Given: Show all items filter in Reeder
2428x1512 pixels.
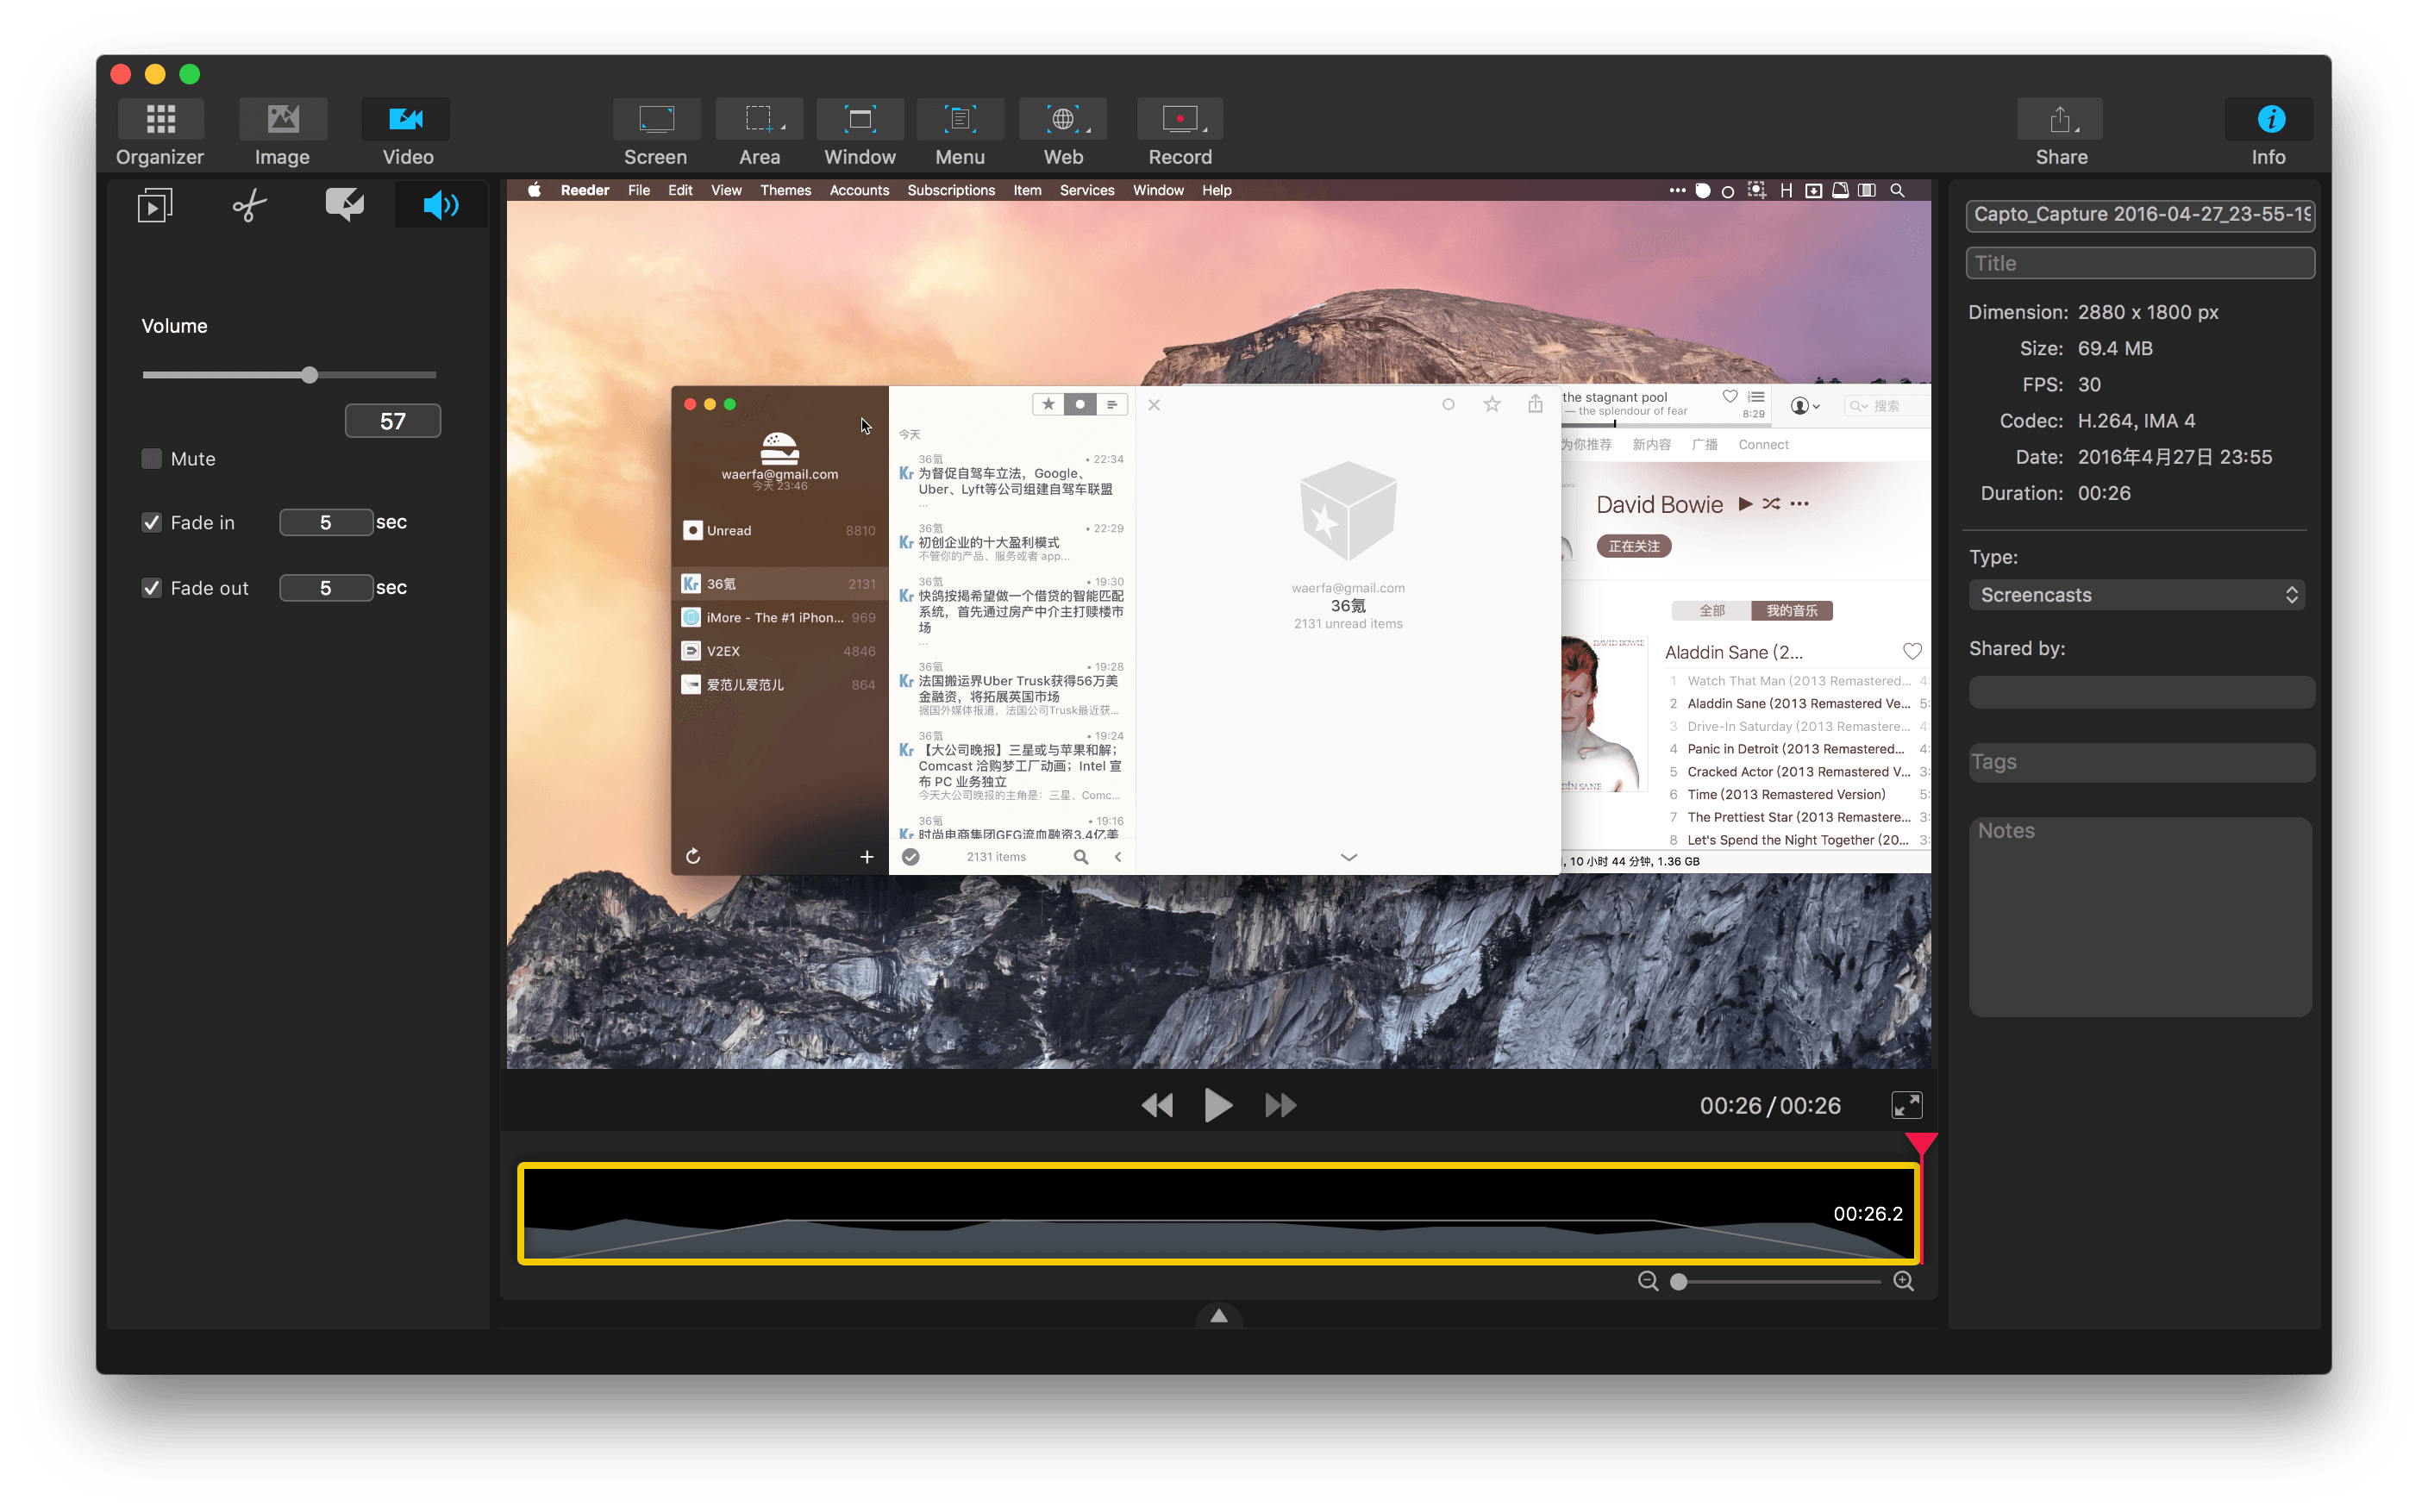Looking at the screenshot, I should click(1112, 404).
